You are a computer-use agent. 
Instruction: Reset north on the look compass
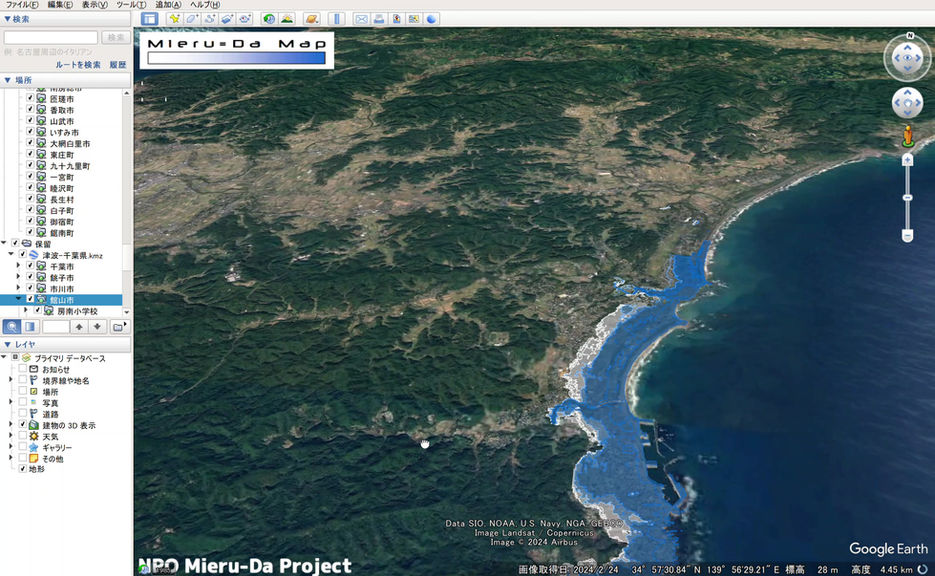click(x=910, y=36)
